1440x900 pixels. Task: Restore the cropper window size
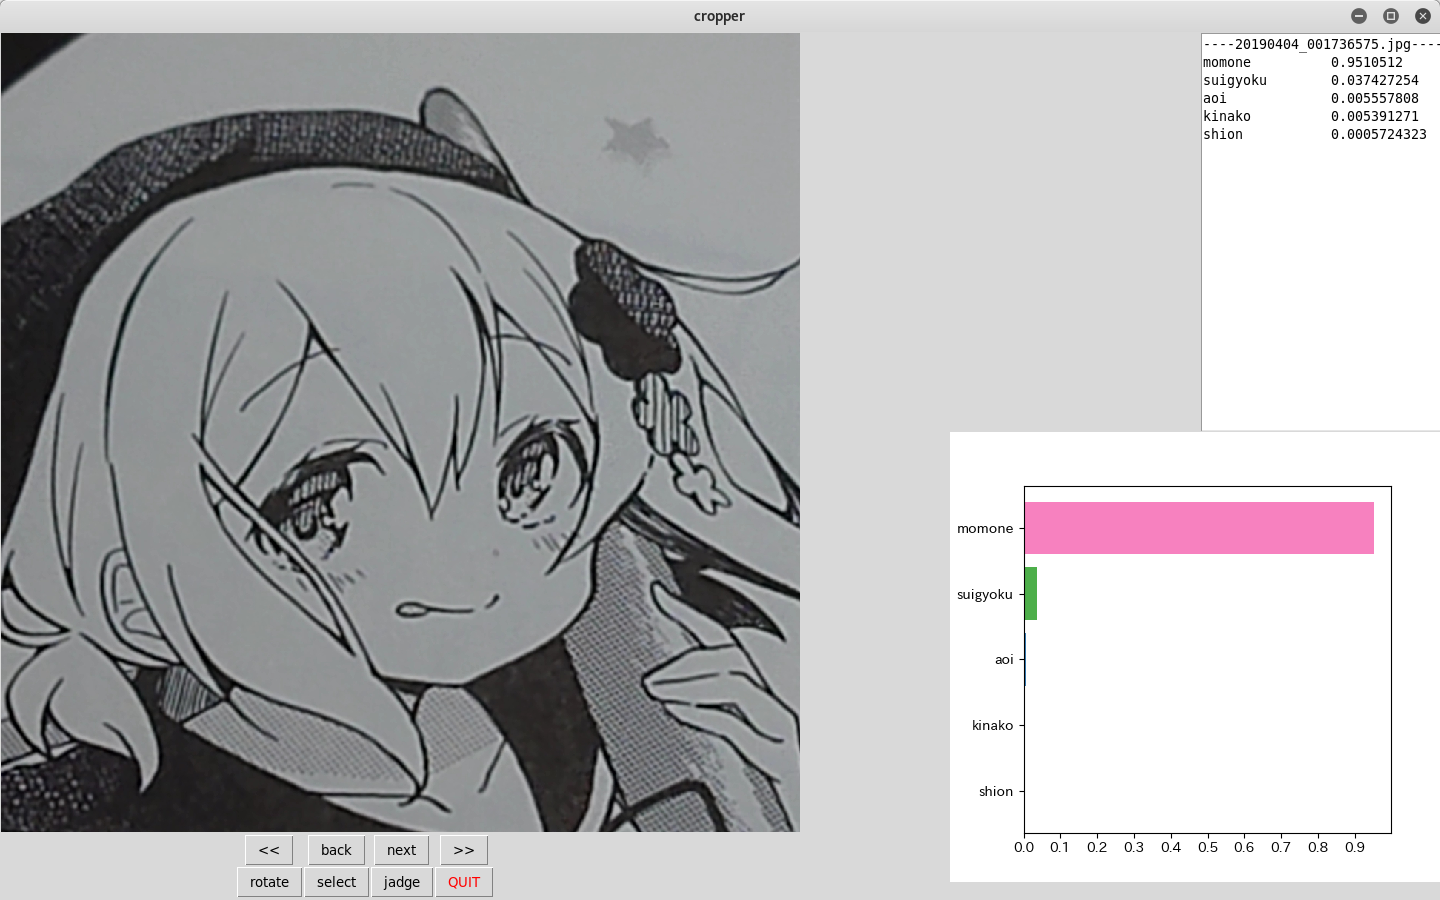pyautogui.click(x=1391, y=16)
